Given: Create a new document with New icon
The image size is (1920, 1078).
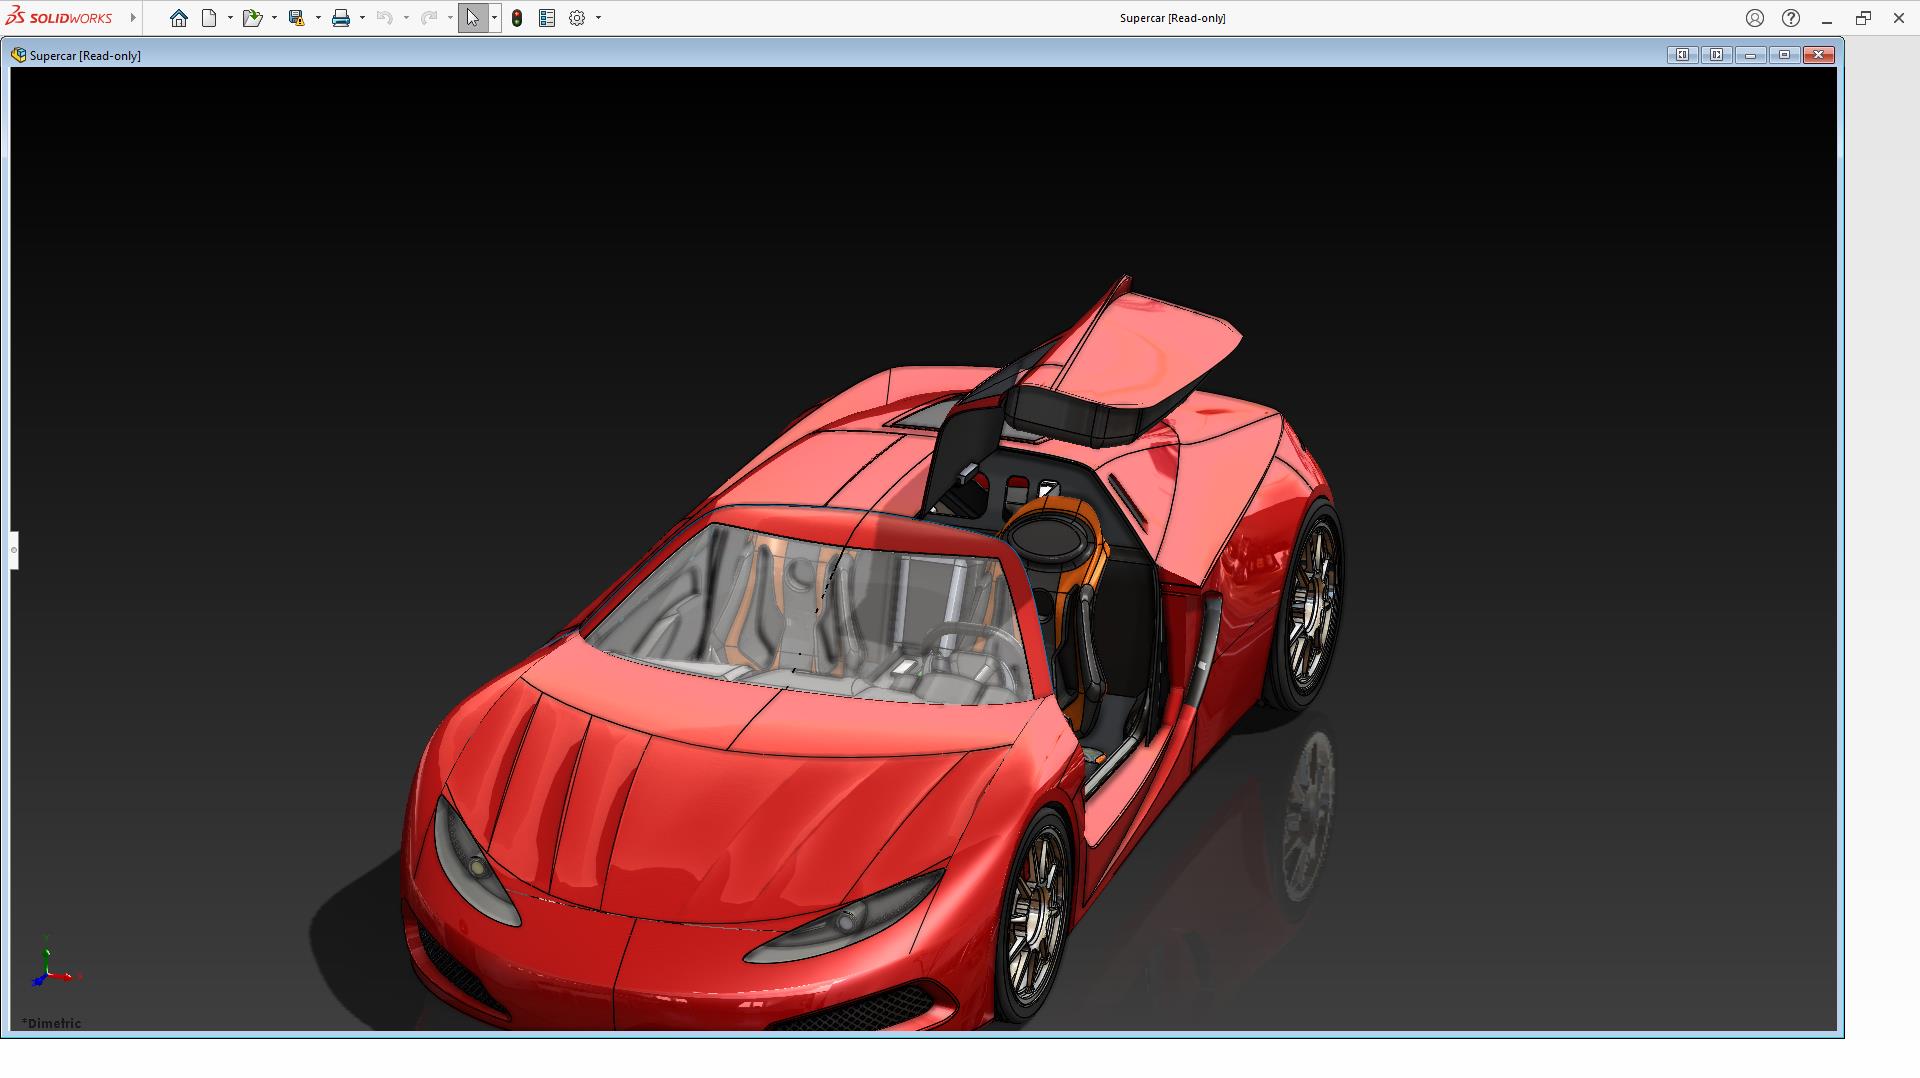Looking at the screenshot, I should (209, 18).
